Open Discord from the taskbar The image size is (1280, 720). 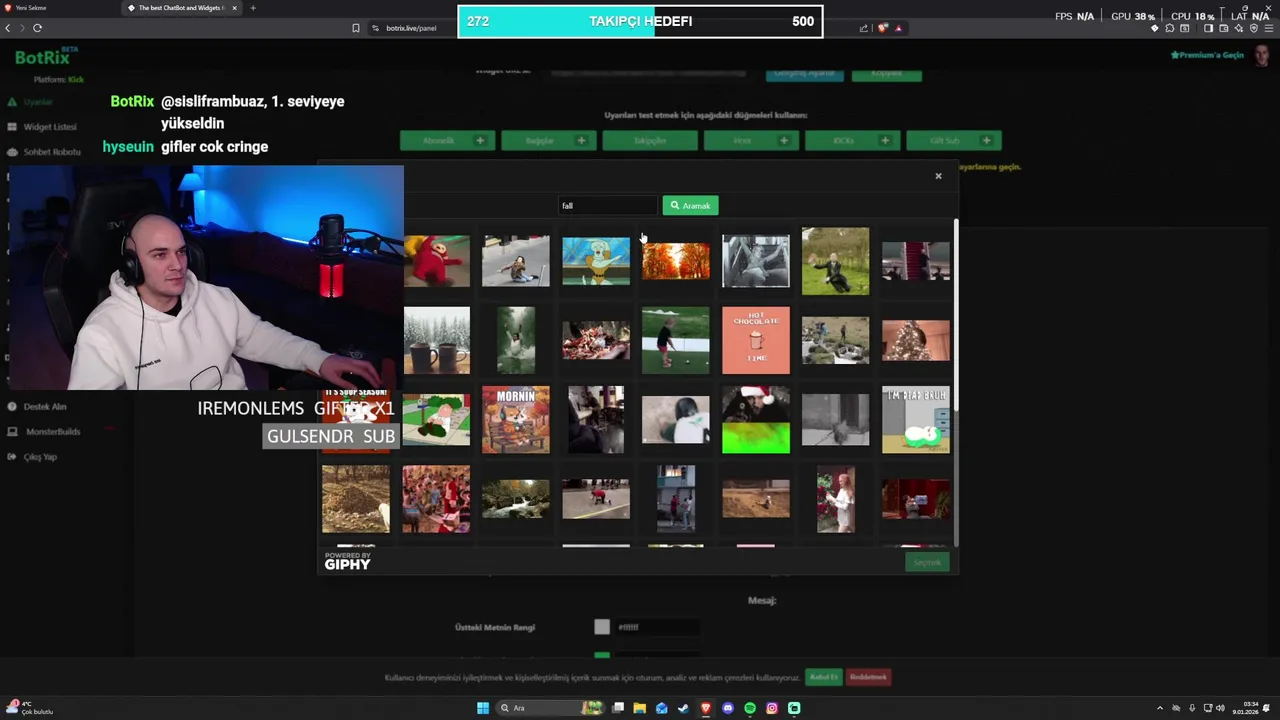[728, 708]
